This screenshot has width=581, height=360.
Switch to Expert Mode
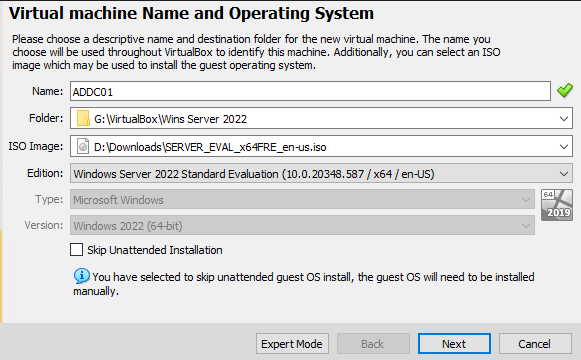coord(292,344)
